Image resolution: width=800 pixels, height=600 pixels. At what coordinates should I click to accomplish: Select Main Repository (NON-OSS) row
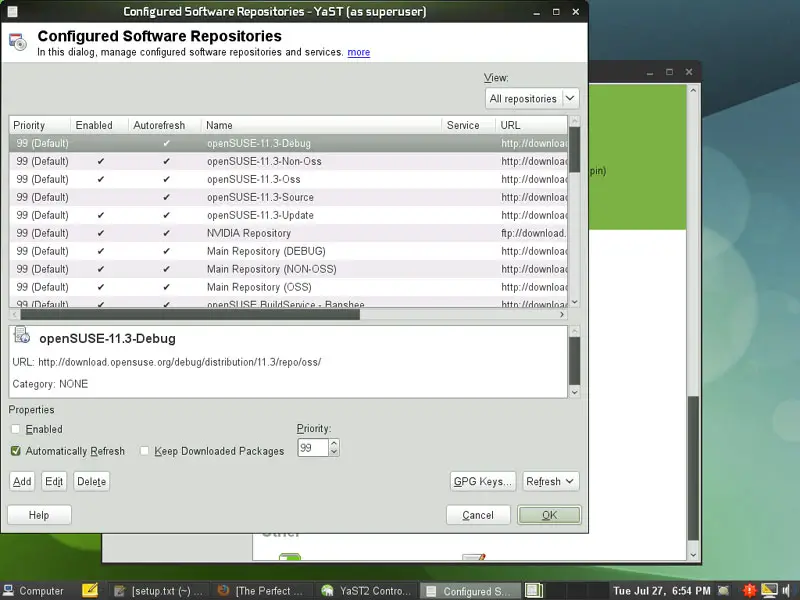[x=288, y=269]
